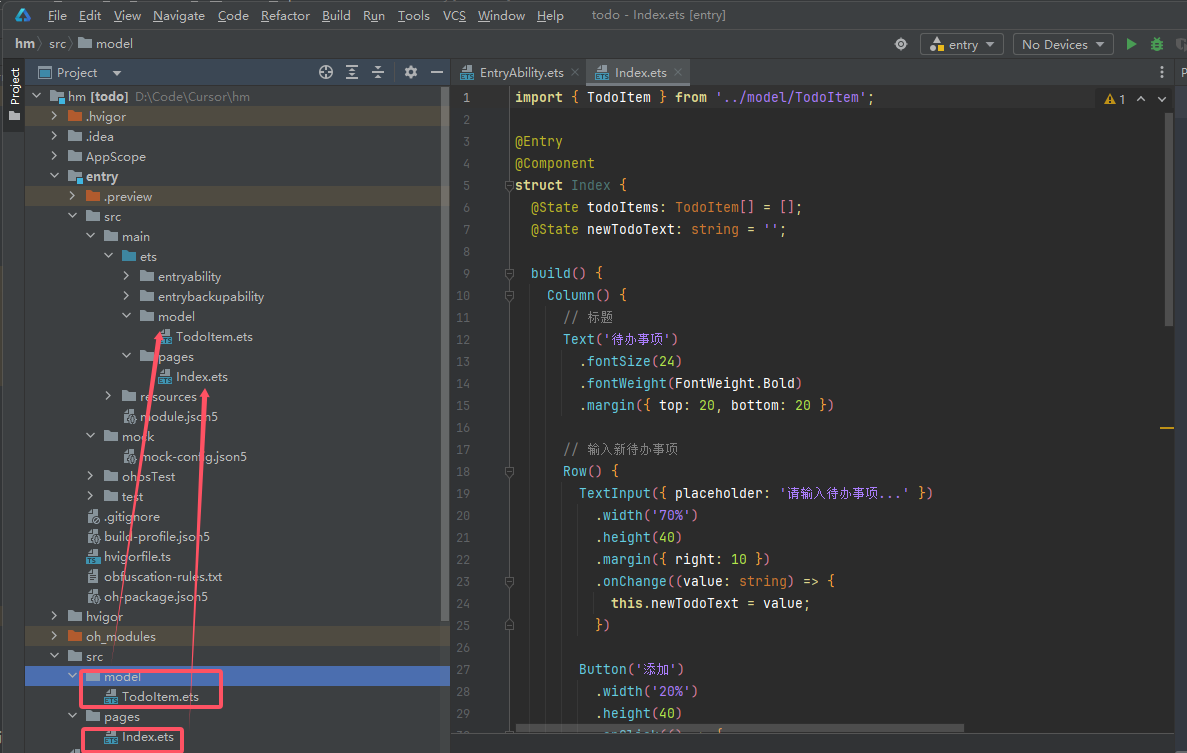
Task: Click the green Run triangle icon
Action: [1131, 44]
